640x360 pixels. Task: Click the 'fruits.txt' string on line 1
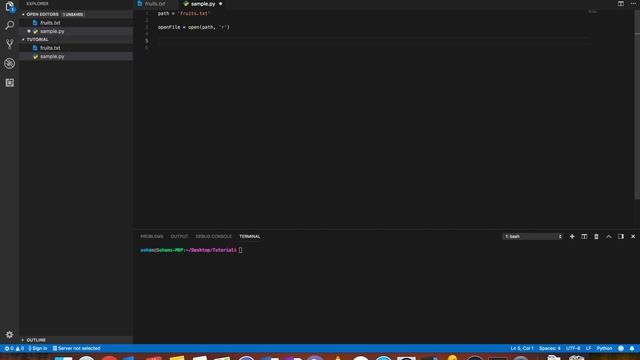[x=194, y=13]
